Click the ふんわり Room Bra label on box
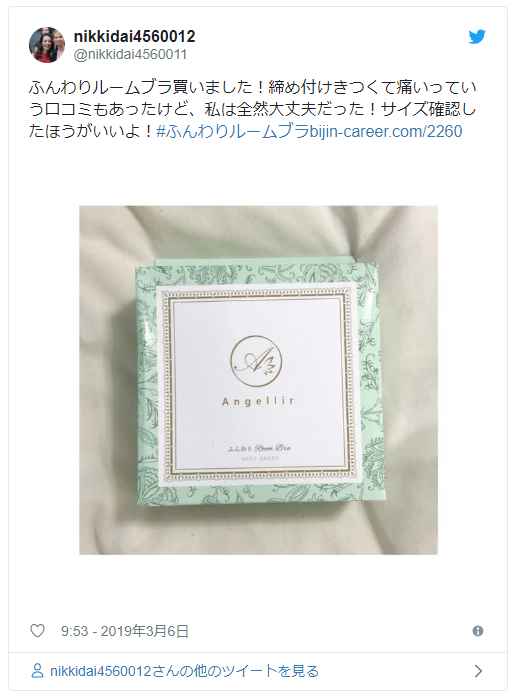Viewport: 516px width, 698px height. click(259, 448)
